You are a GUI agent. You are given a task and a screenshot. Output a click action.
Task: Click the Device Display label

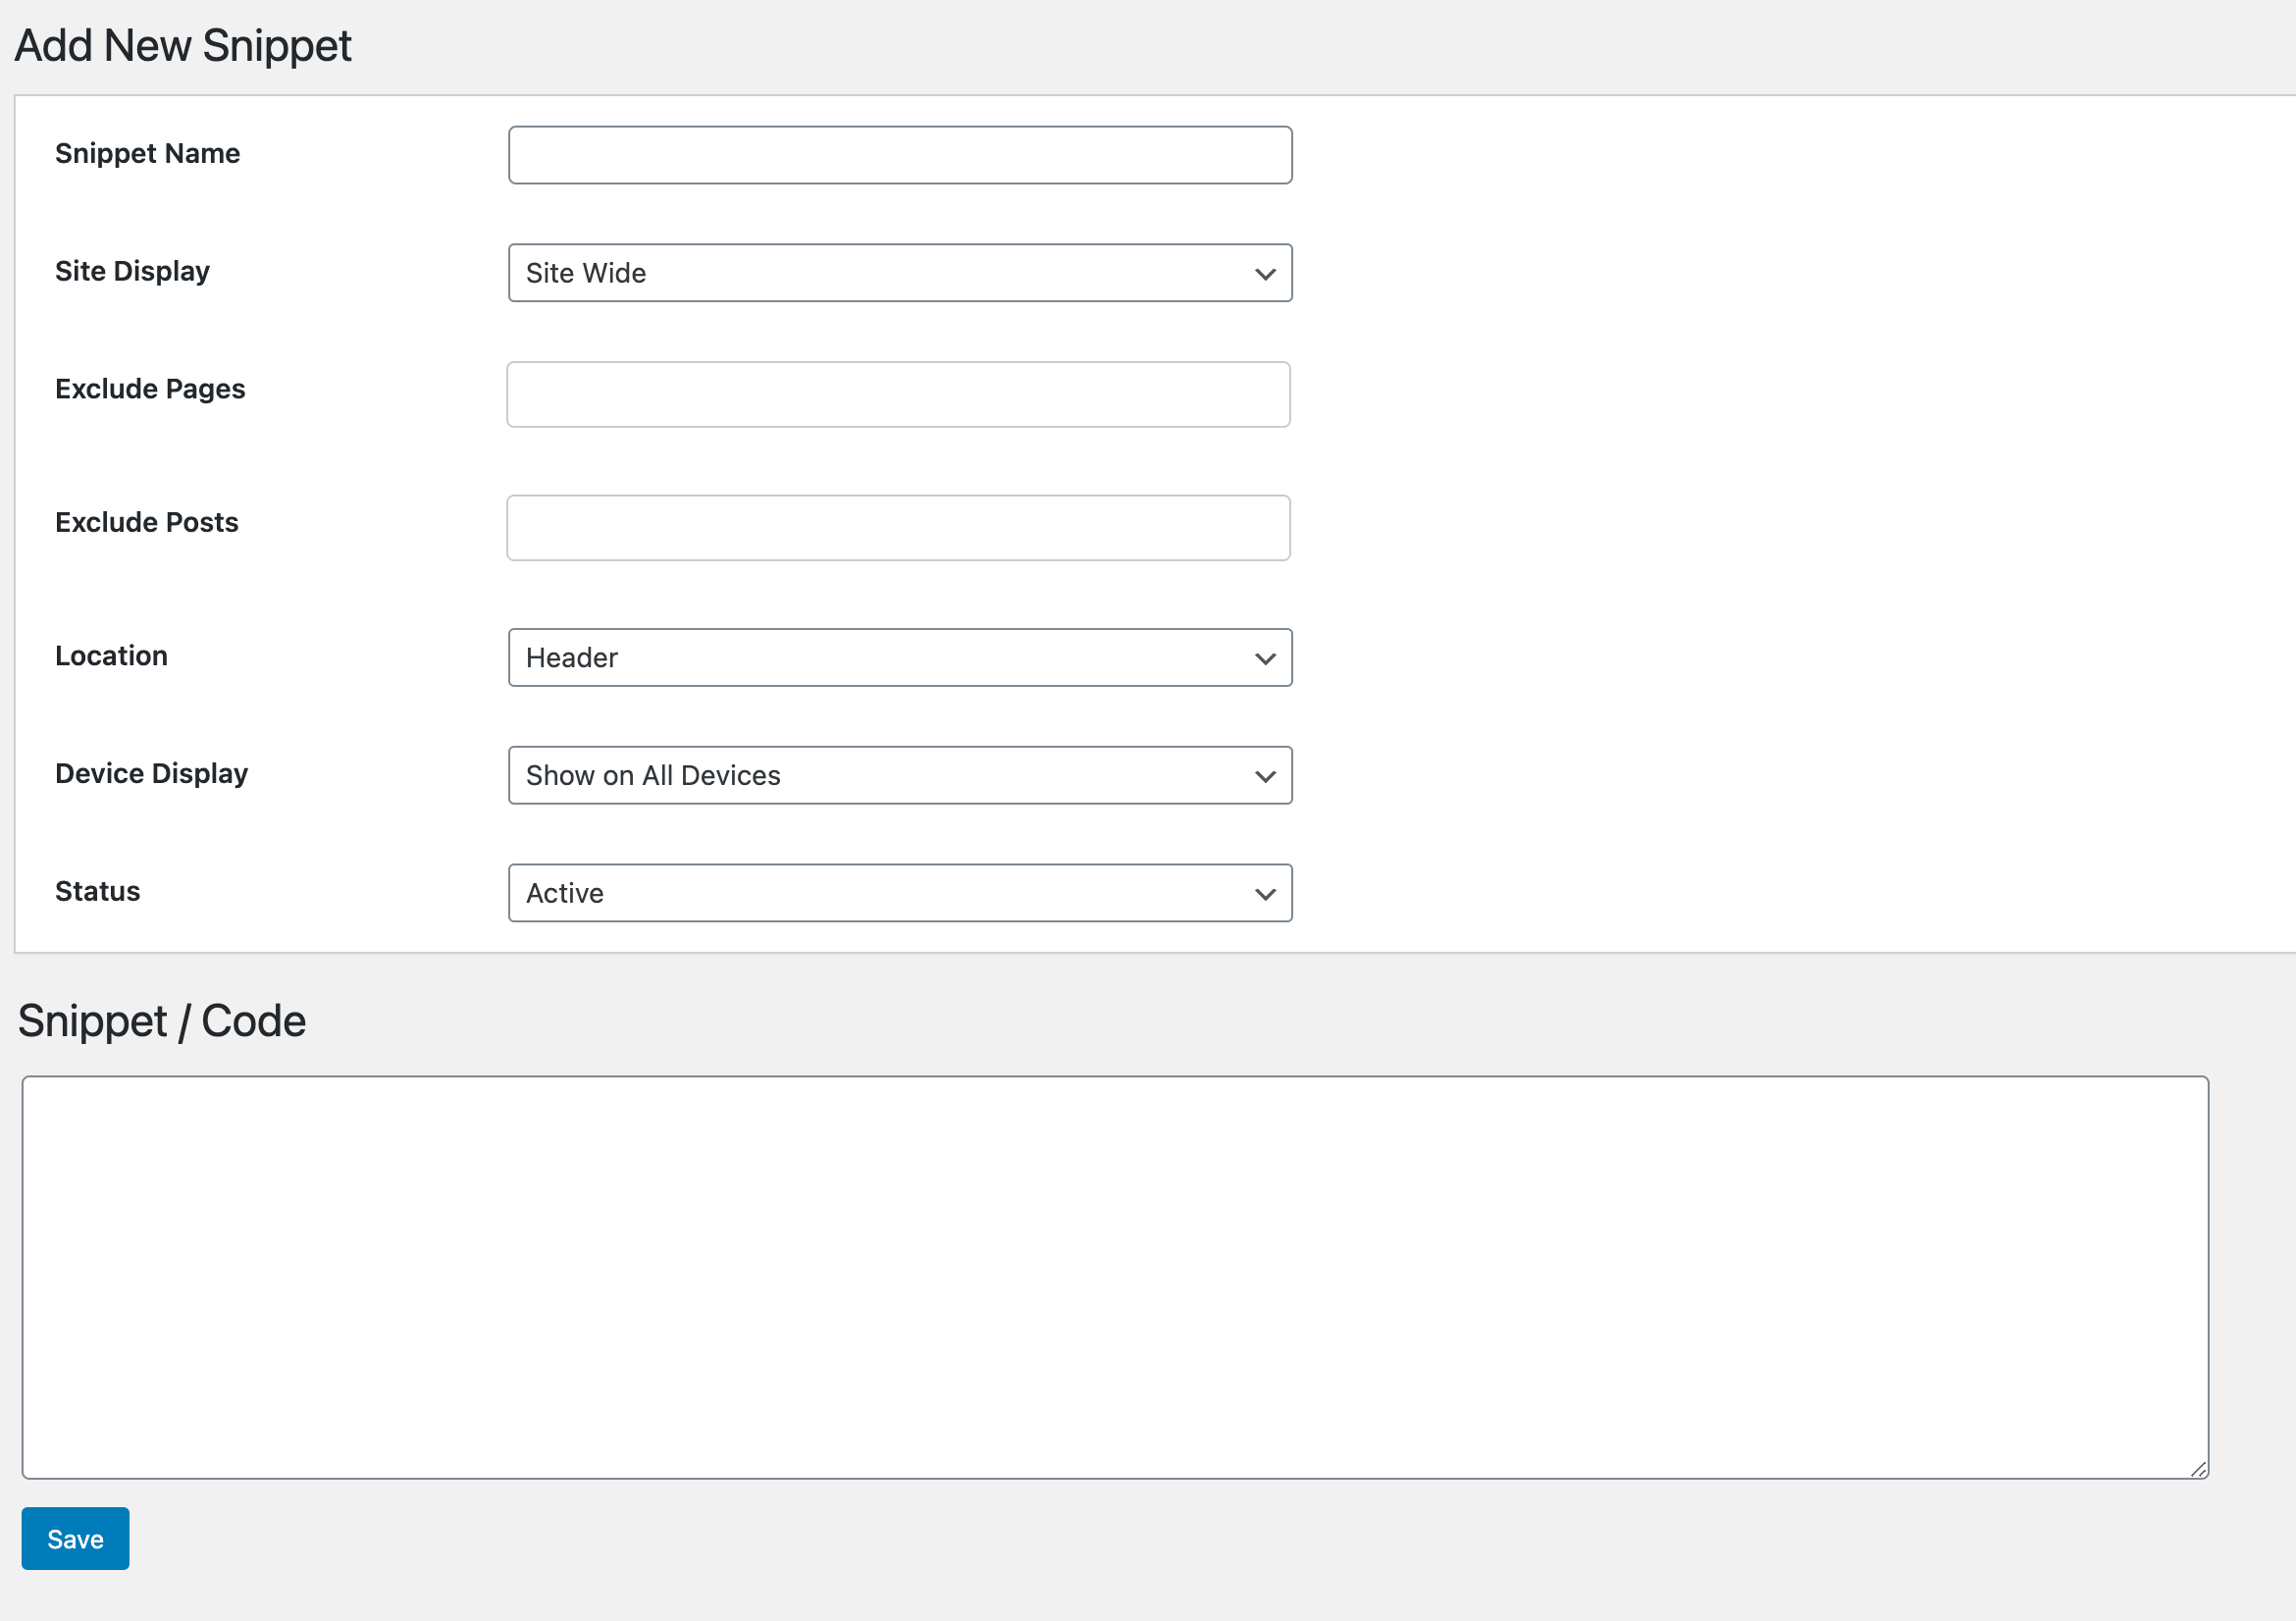pos(151,774)
